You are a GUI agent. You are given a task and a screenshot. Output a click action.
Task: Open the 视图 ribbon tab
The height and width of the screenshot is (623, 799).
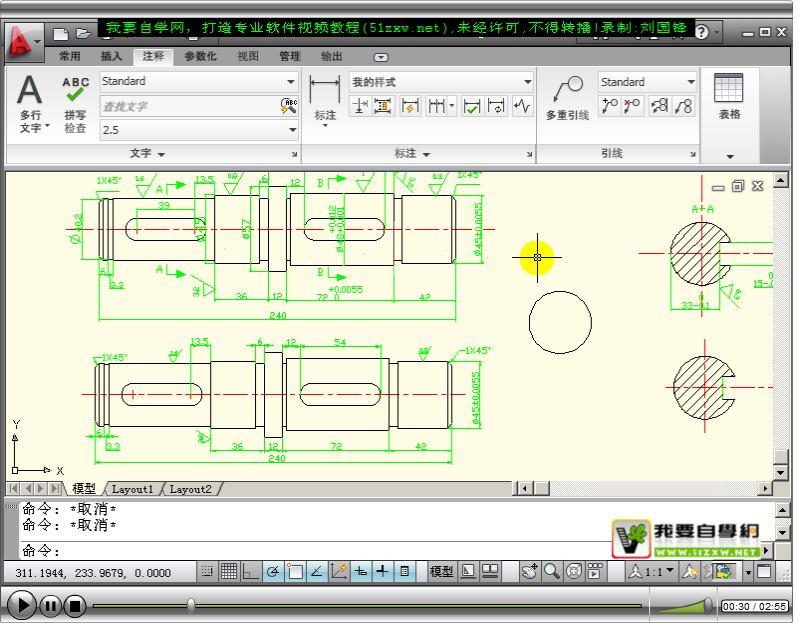(248, 56)
